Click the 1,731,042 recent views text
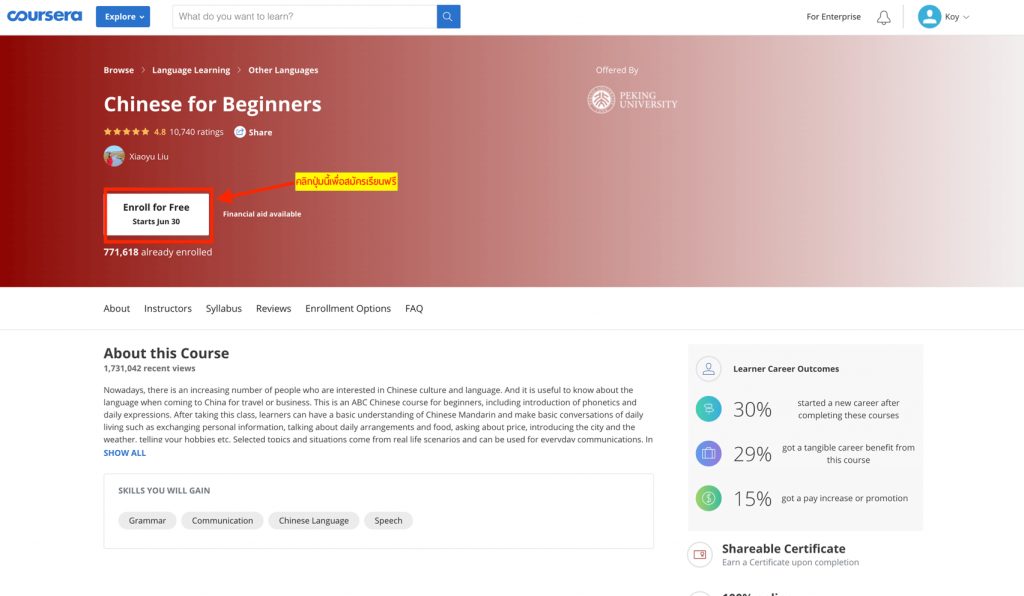1024x596 pixels. tap(149, 368)
